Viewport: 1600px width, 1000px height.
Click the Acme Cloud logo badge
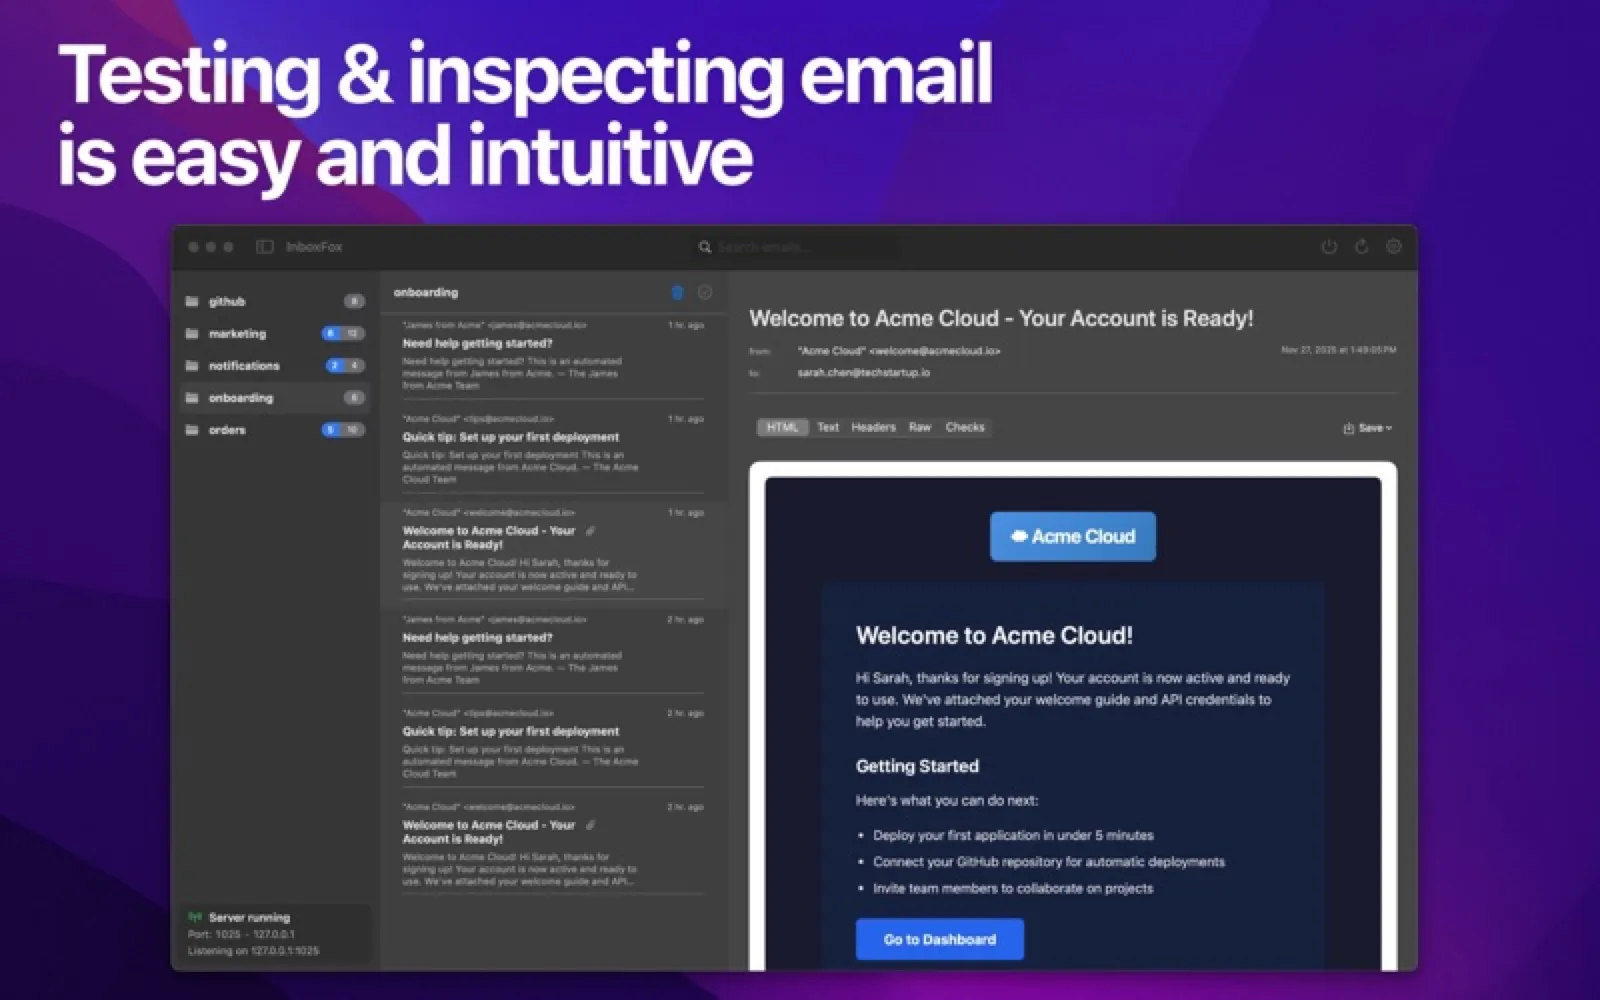coord(1073,537)
